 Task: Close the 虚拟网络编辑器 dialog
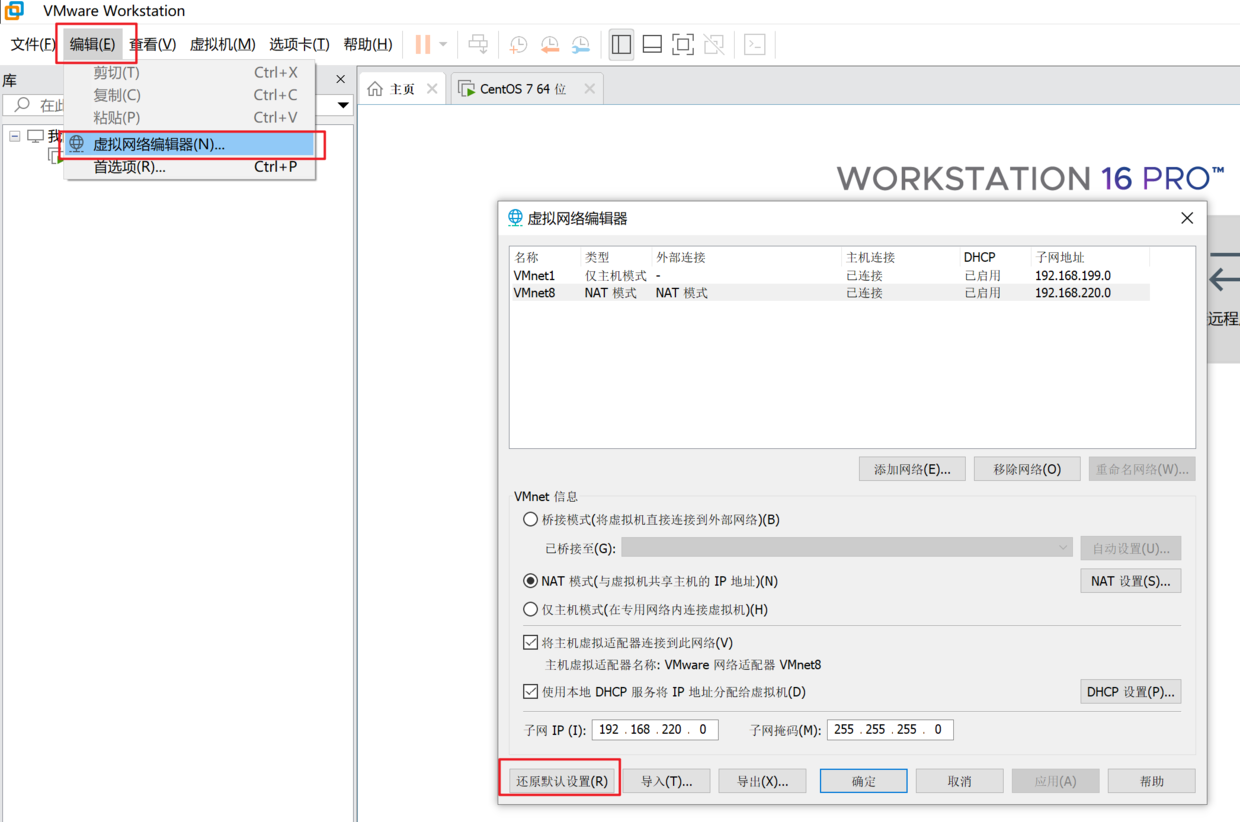pyautogui.click(x=1187, y=218)
